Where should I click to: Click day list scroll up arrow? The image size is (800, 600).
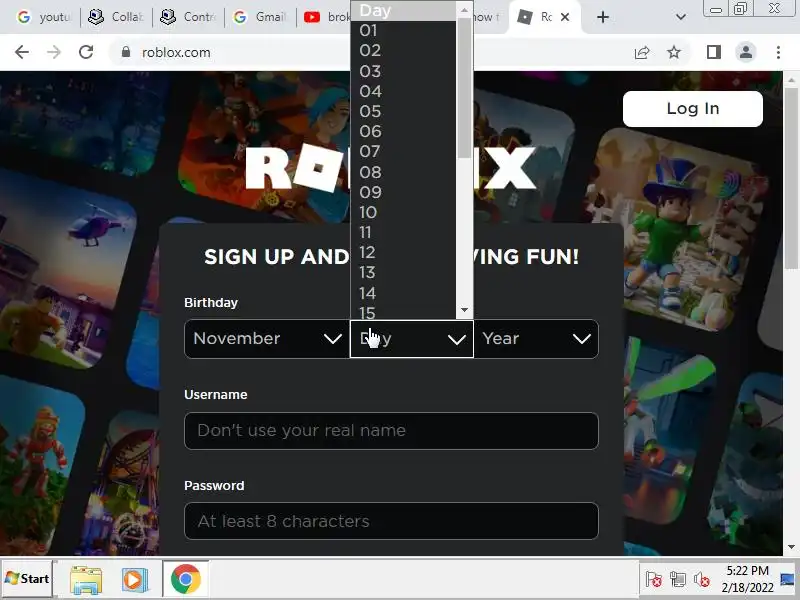464,10
